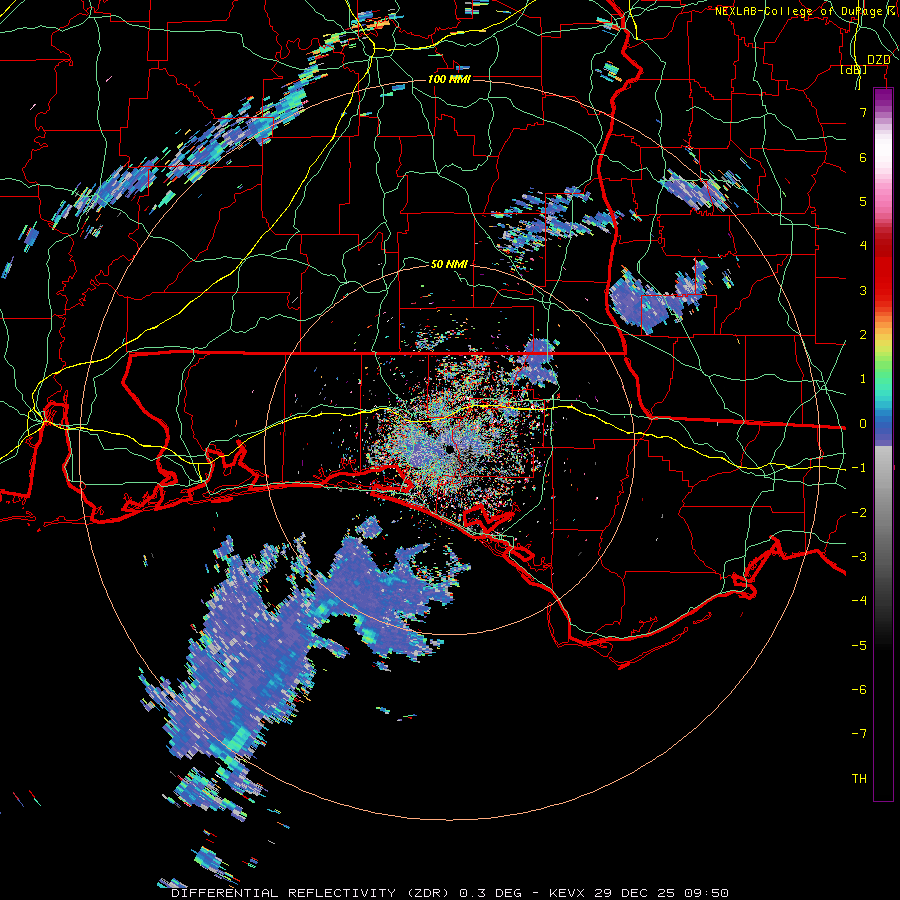Click the "6" value on the scale
Screen dimensions: 900x900
[x=863, y=157]
